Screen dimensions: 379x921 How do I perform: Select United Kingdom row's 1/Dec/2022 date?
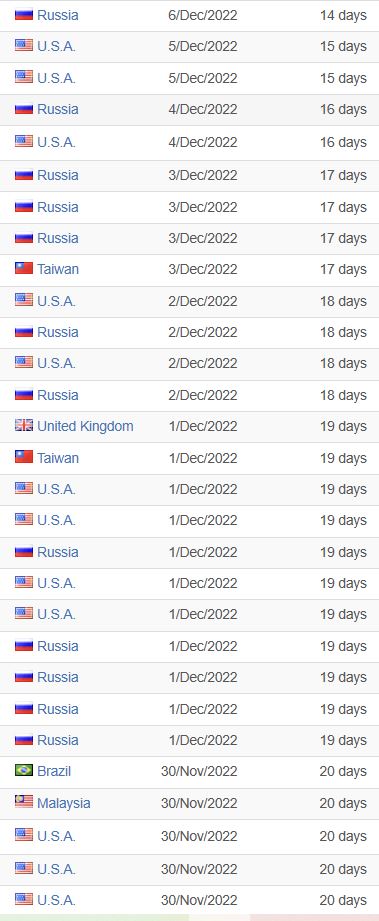tap(203, 426)
